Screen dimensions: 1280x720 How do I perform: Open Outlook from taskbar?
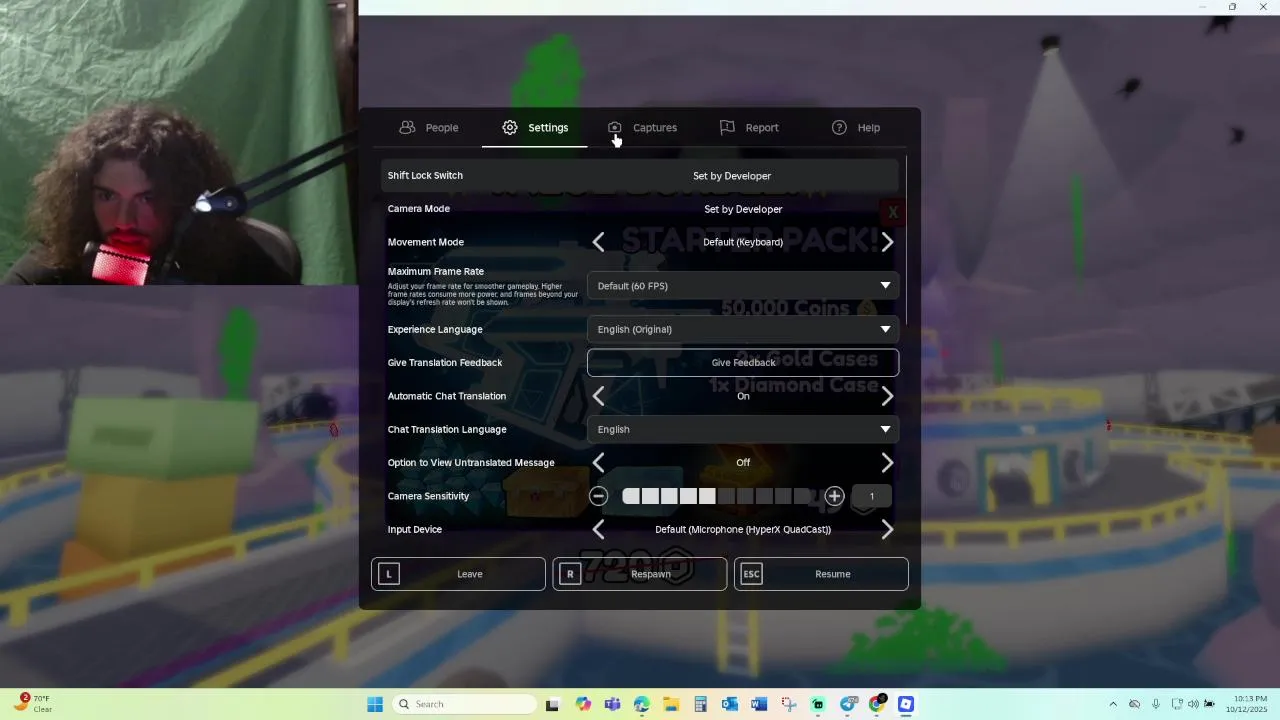coord(730,704)
